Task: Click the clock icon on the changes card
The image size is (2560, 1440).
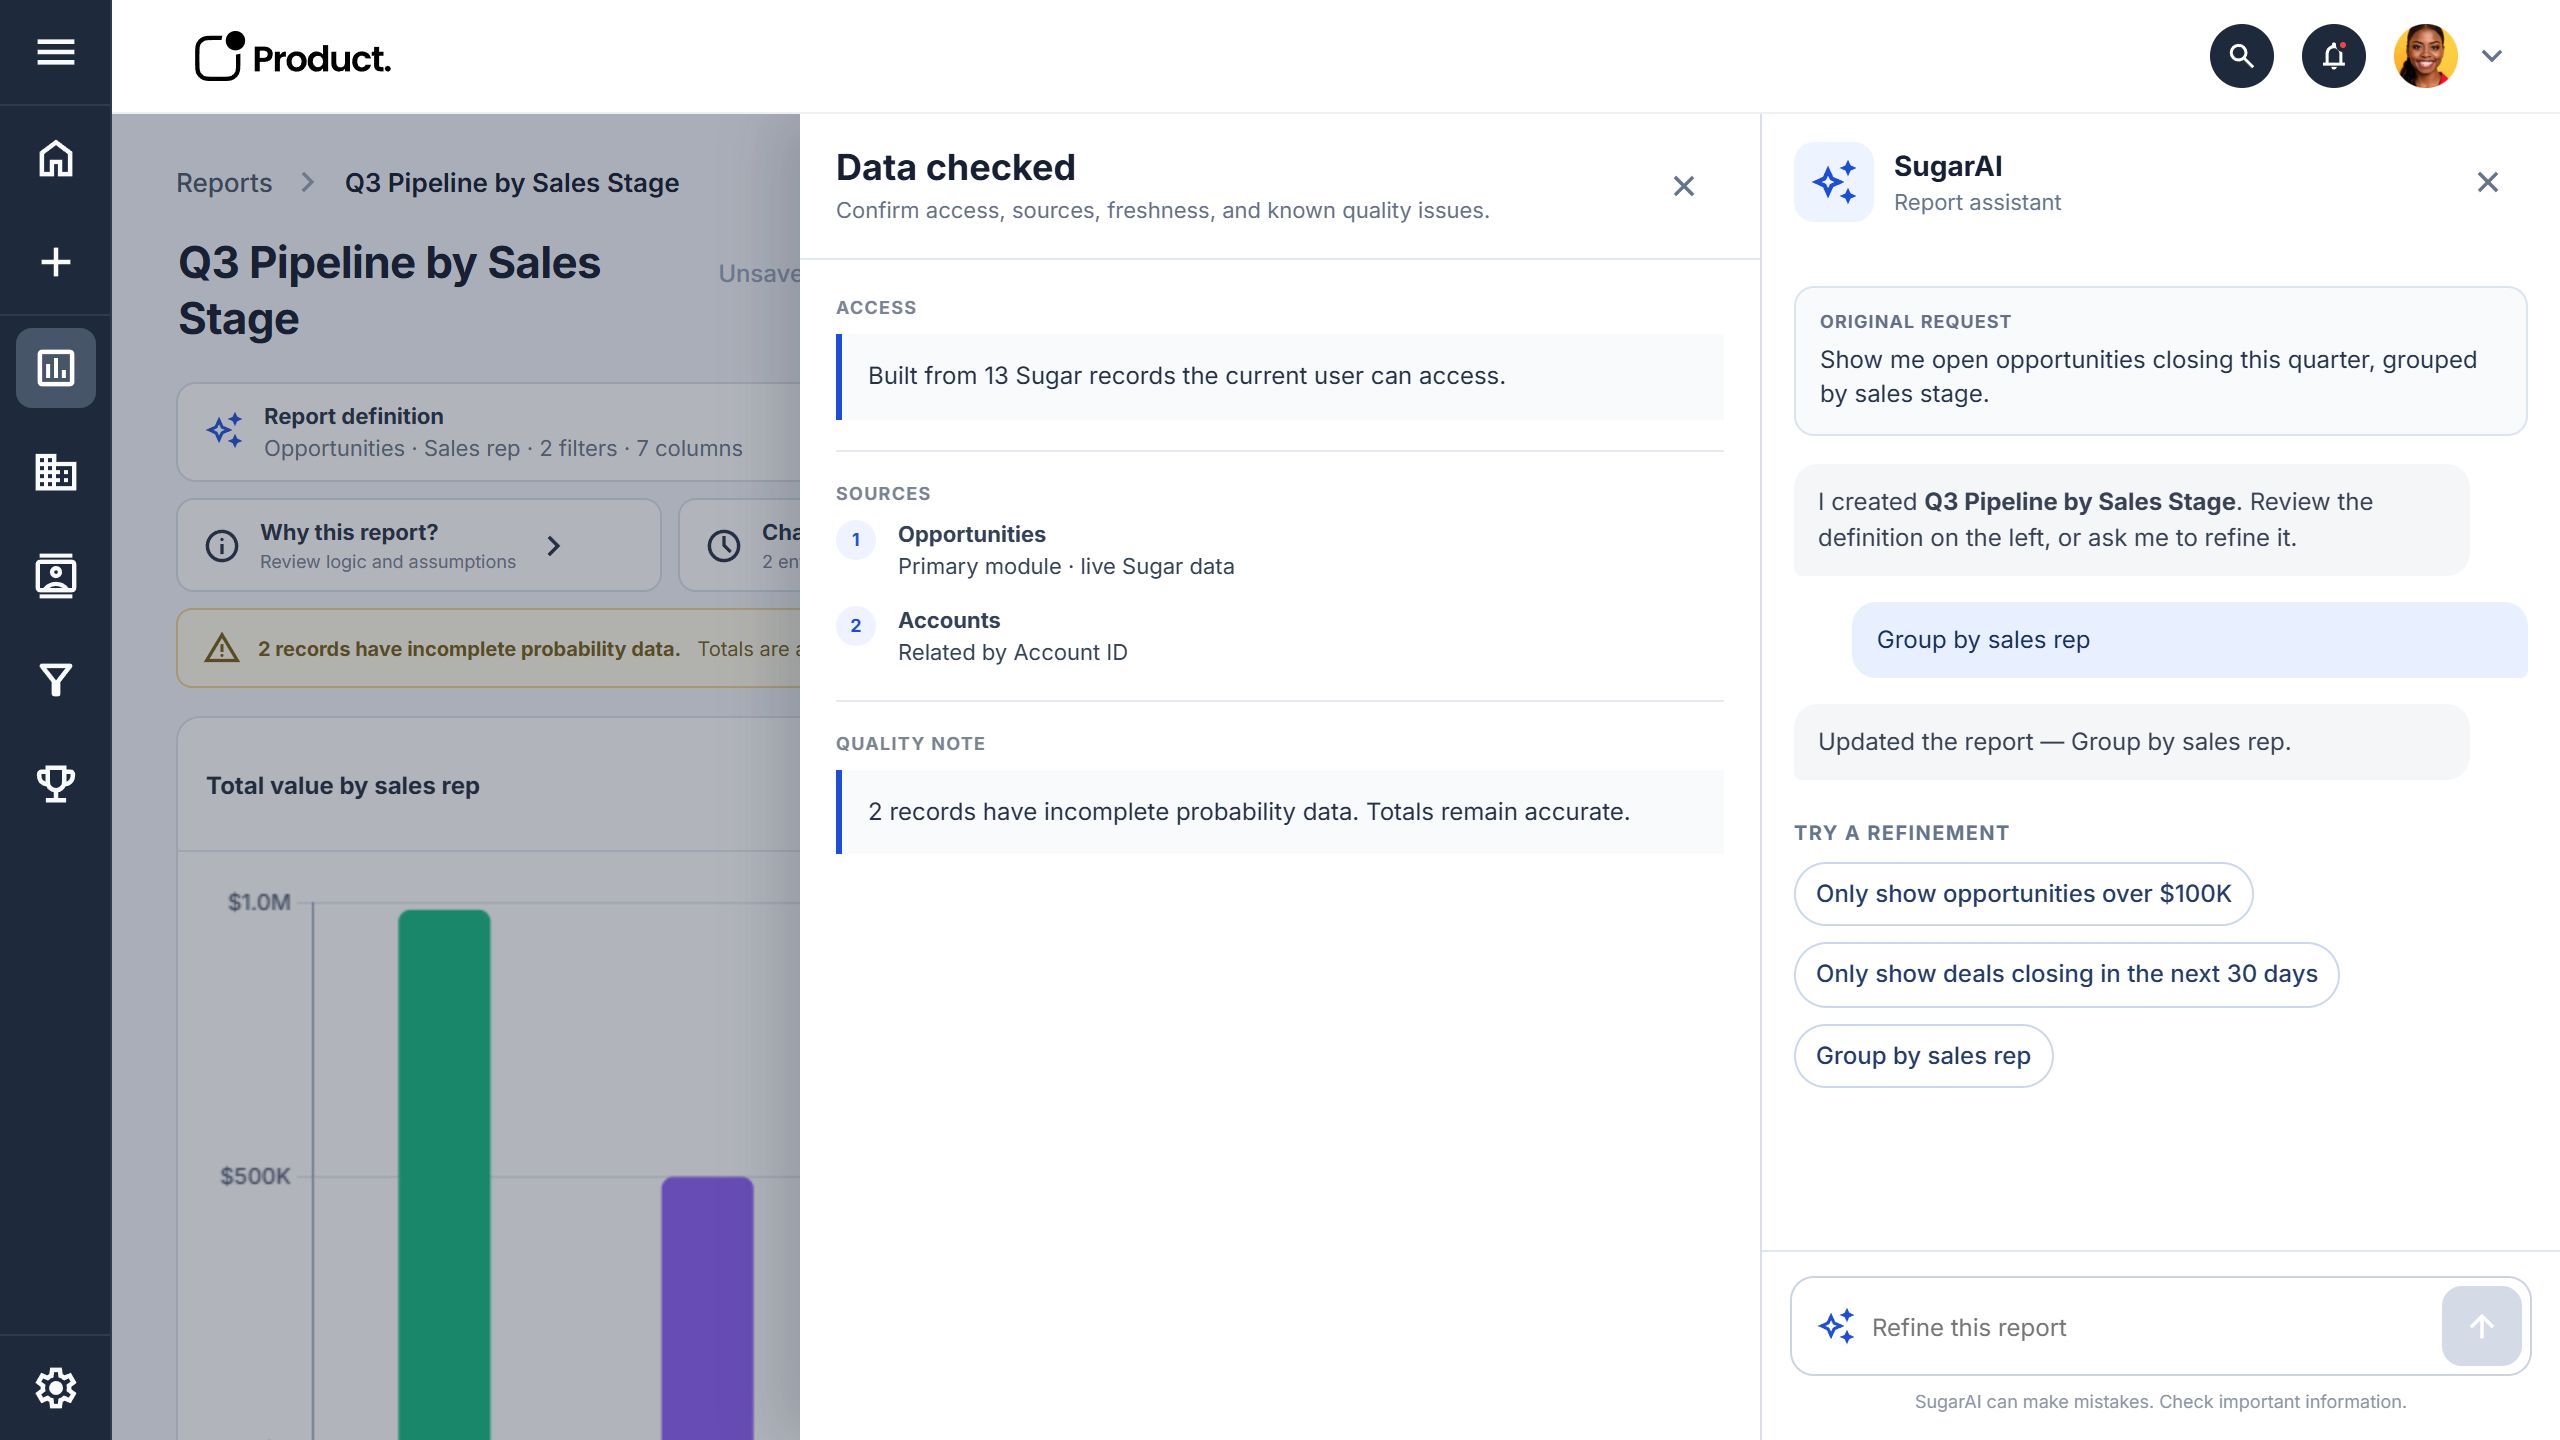Action: [x=724, y=545]
